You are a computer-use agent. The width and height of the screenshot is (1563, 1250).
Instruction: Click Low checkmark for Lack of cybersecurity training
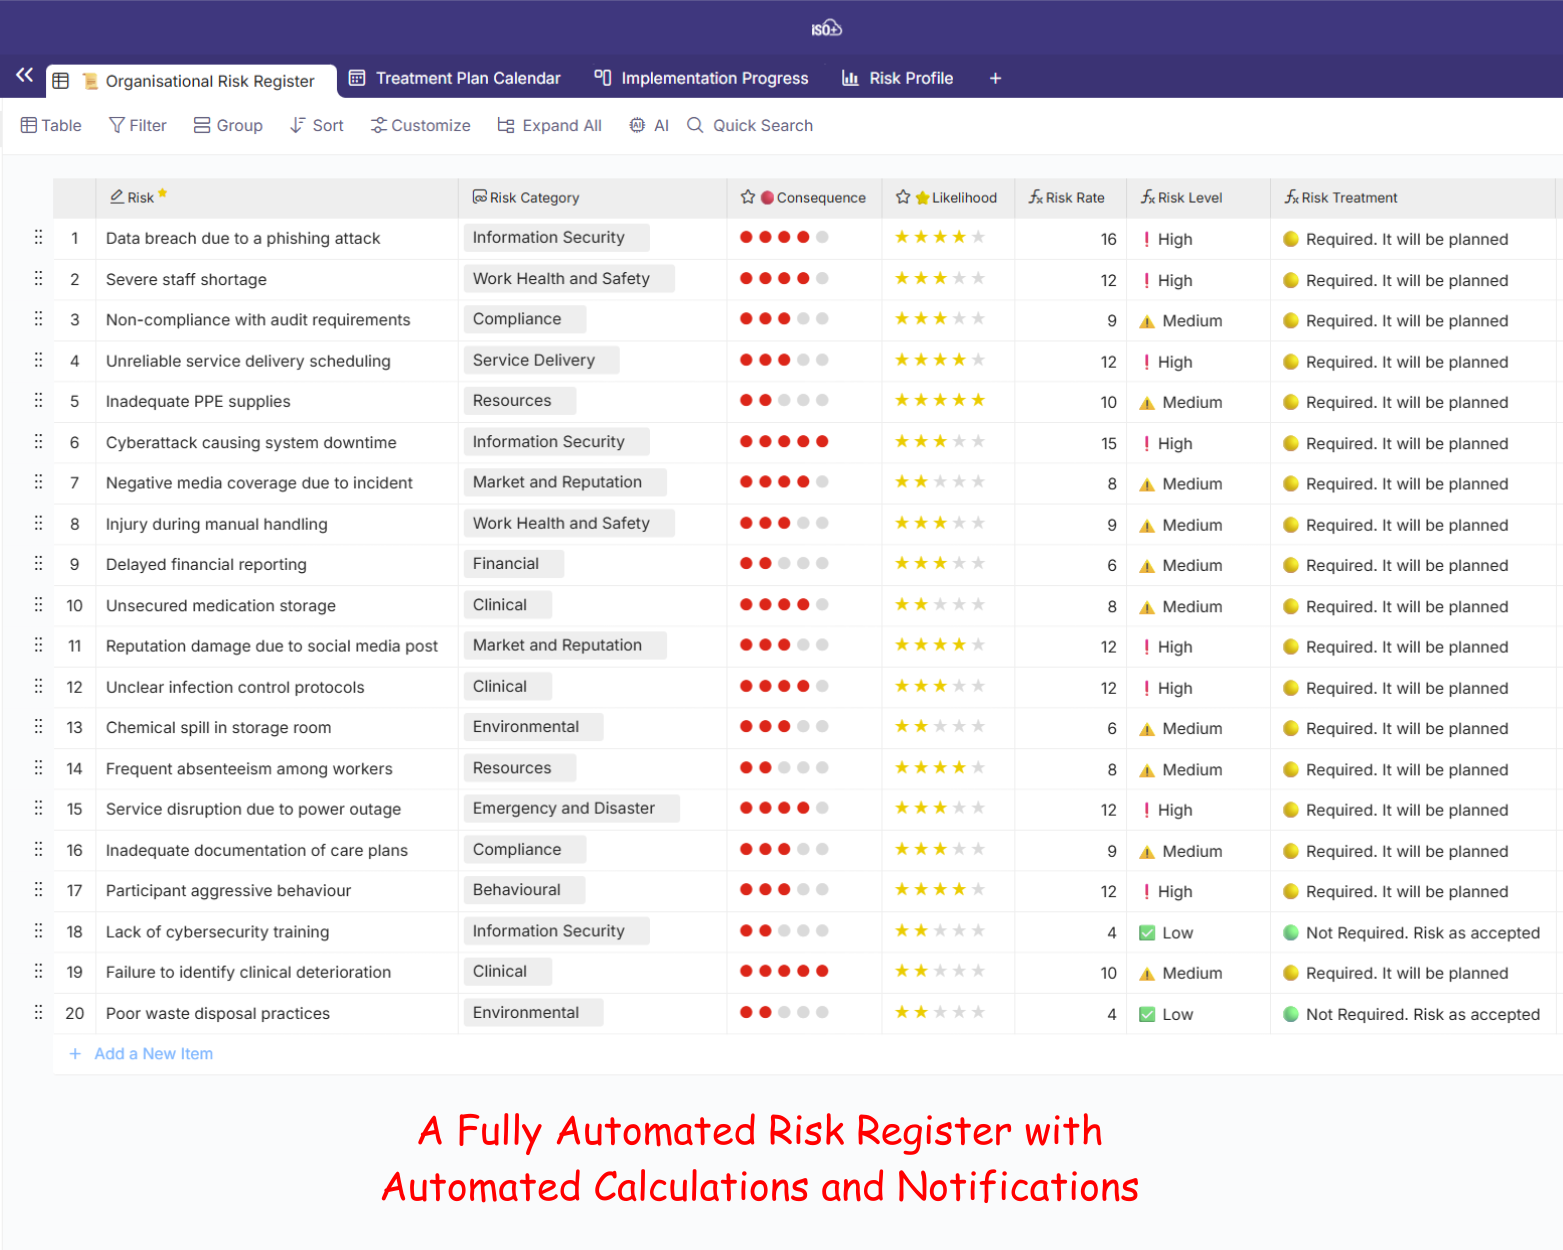coord(1147,933)
